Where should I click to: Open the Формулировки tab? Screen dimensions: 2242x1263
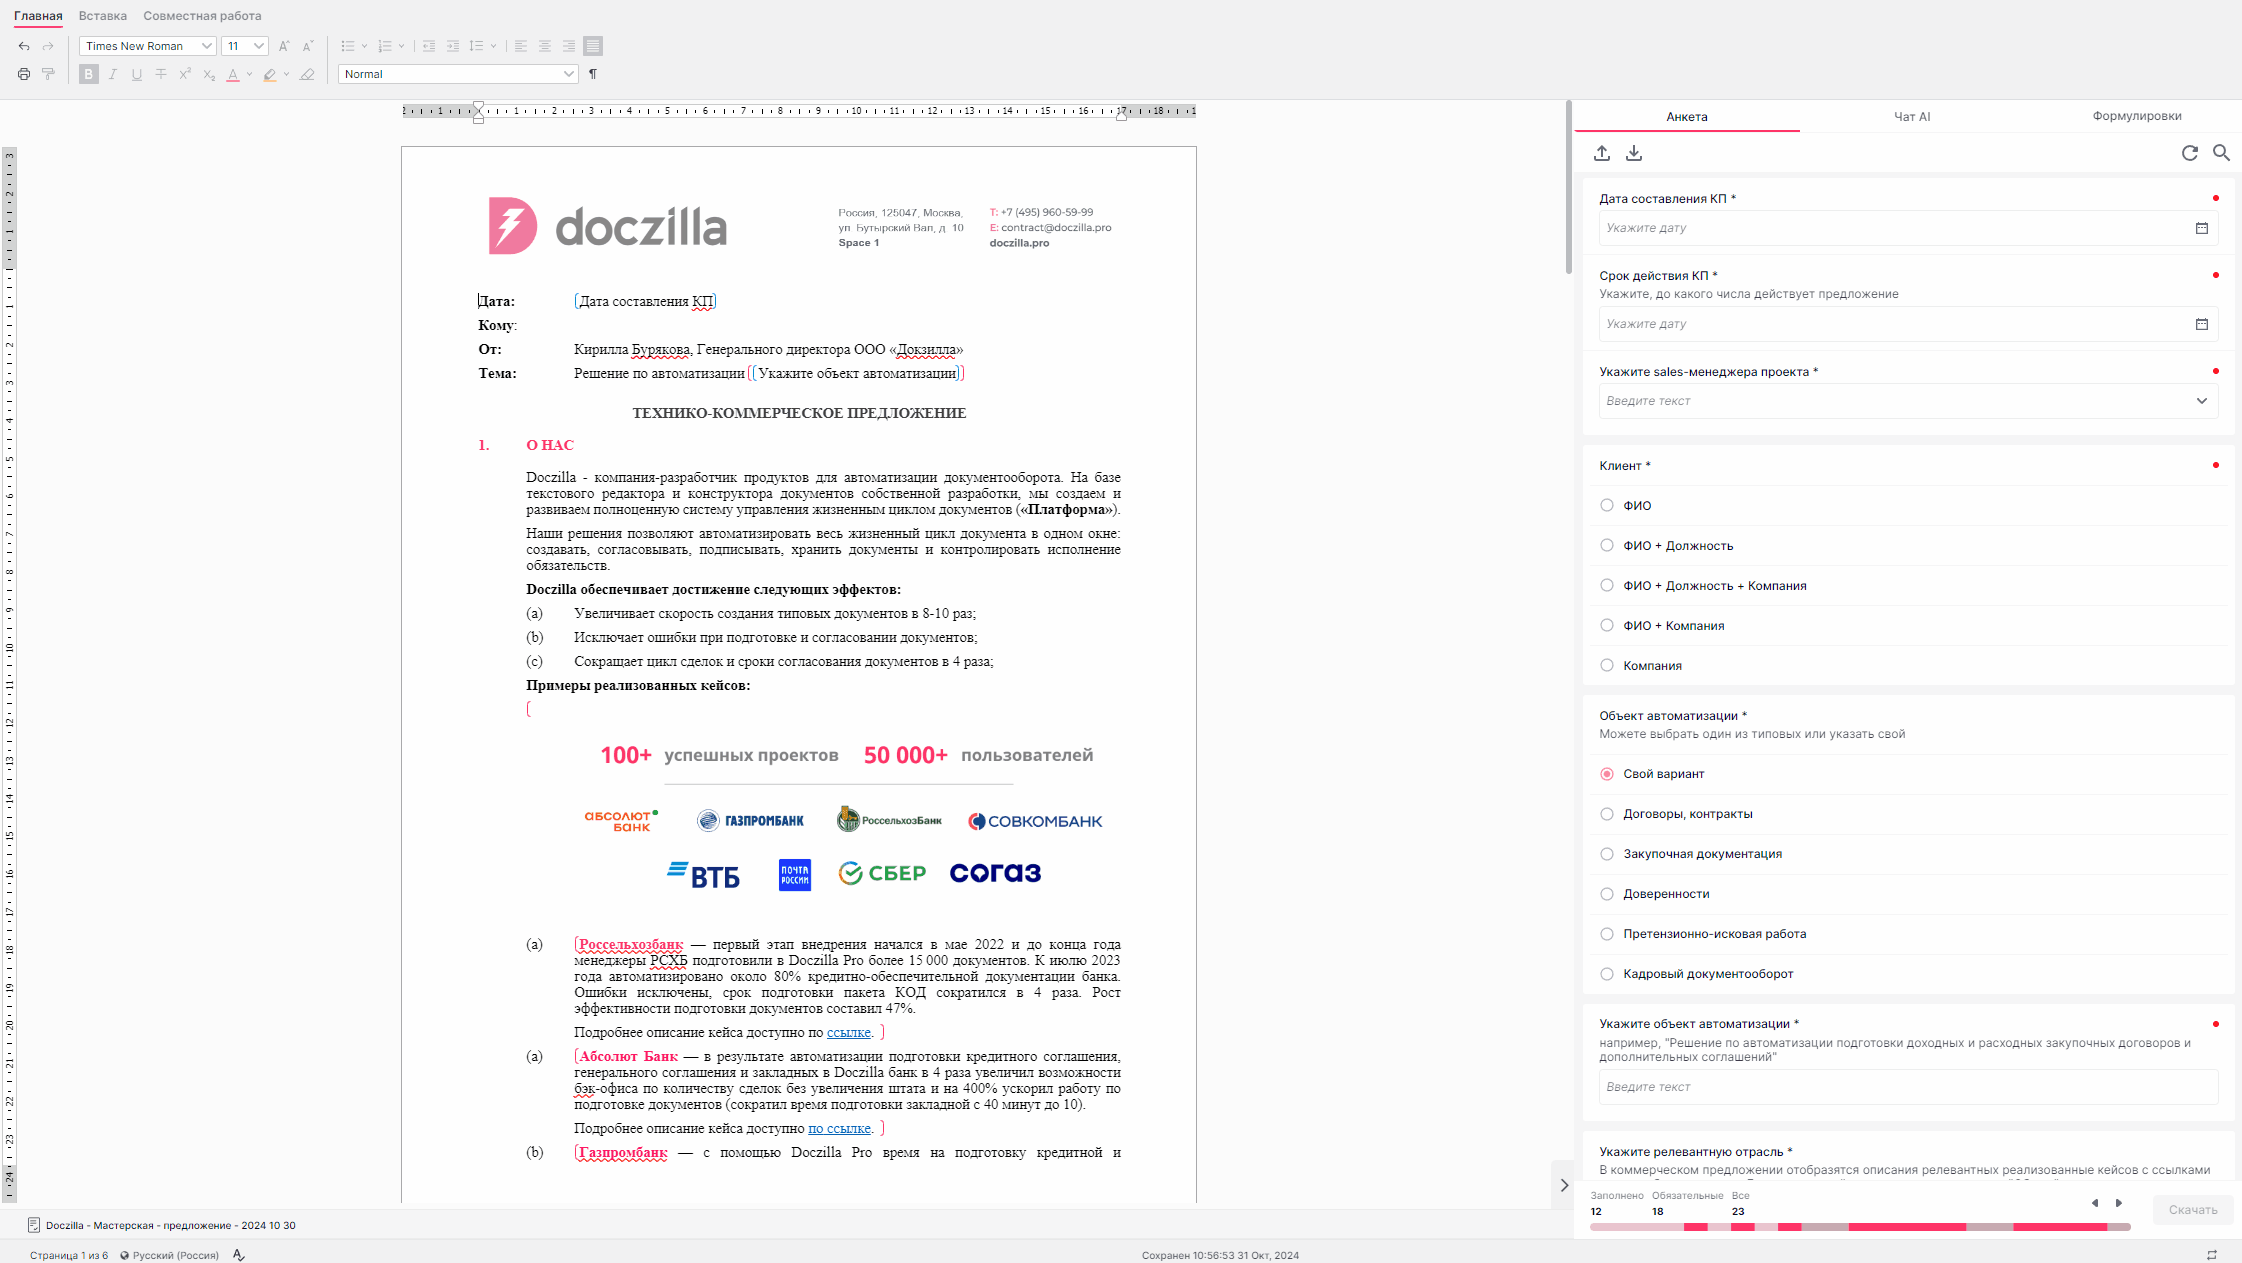point(2137,117)
